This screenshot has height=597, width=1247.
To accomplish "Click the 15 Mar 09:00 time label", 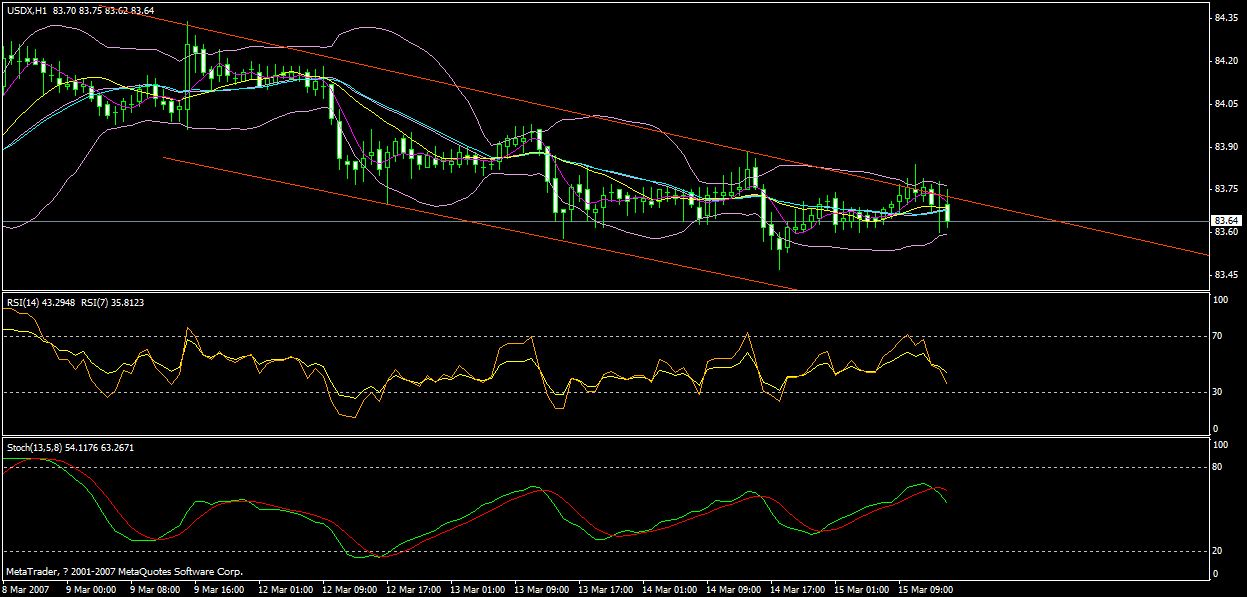I will pos(925,589).
